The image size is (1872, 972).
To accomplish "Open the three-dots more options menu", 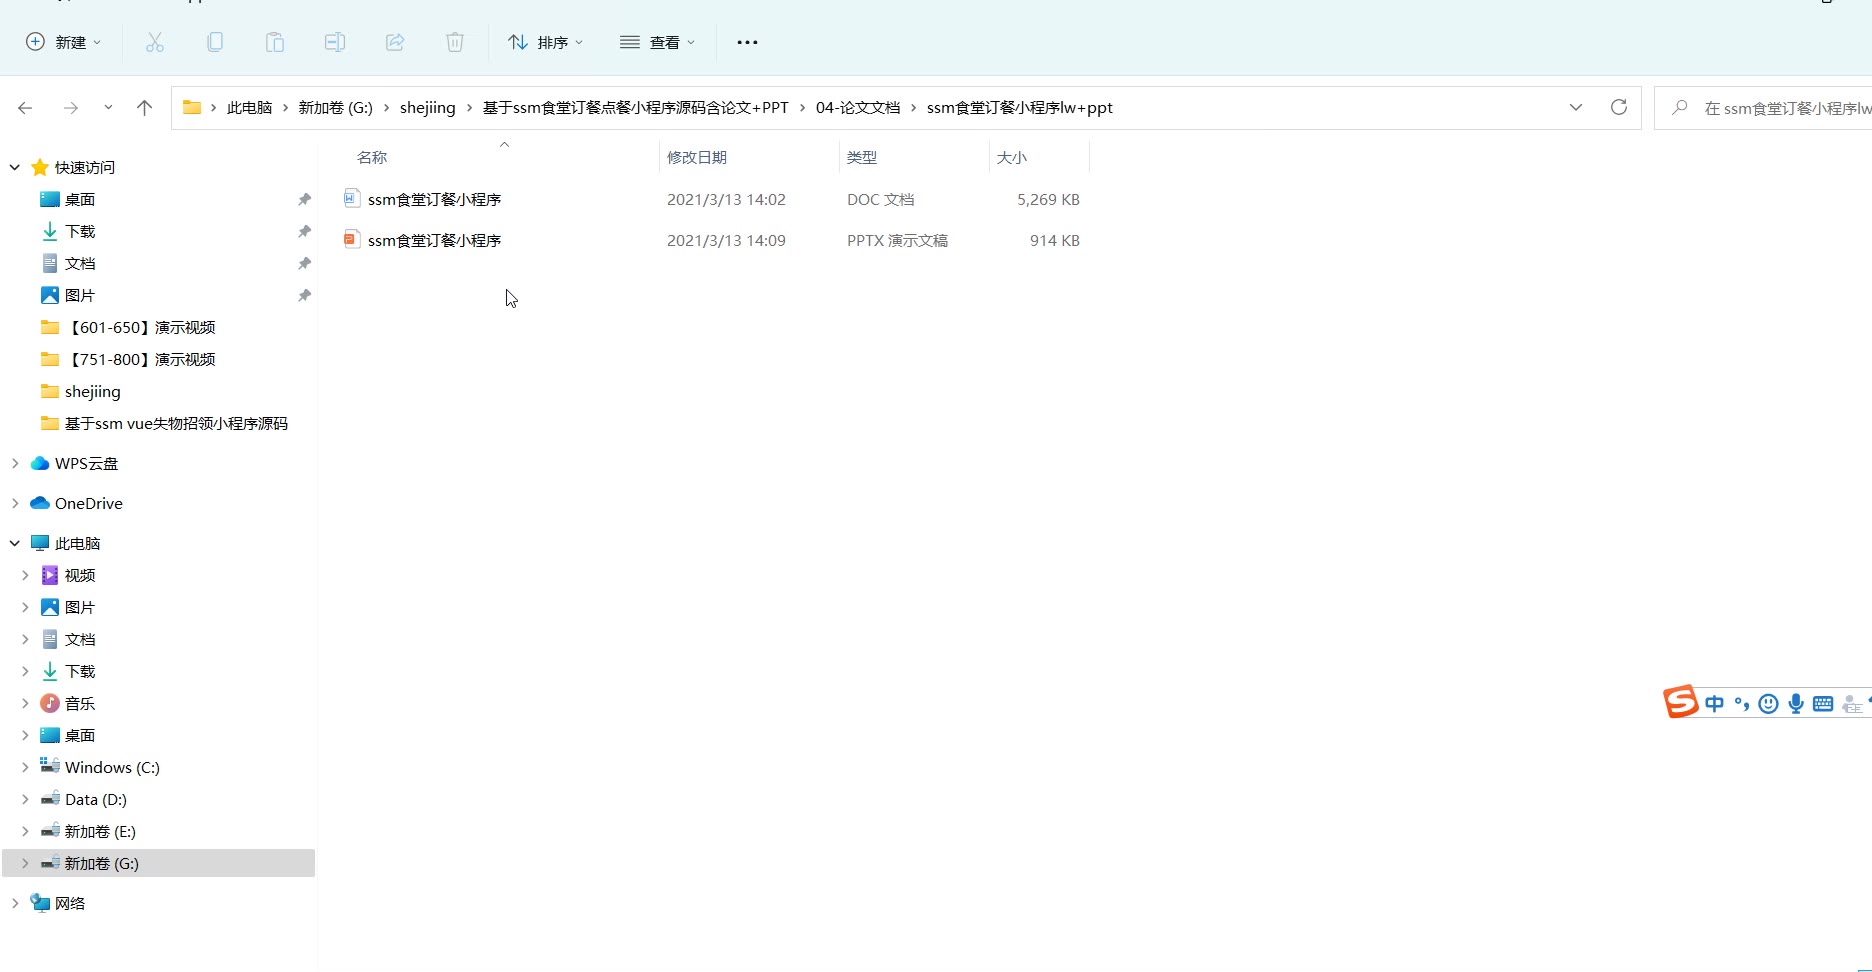I will 747,42.
